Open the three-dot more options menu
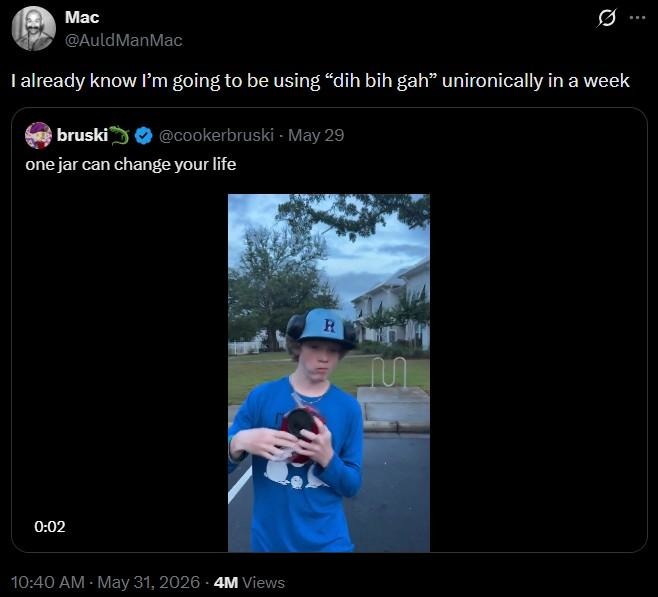The width and height of the screenshot is (658, 597). [637, 18]
